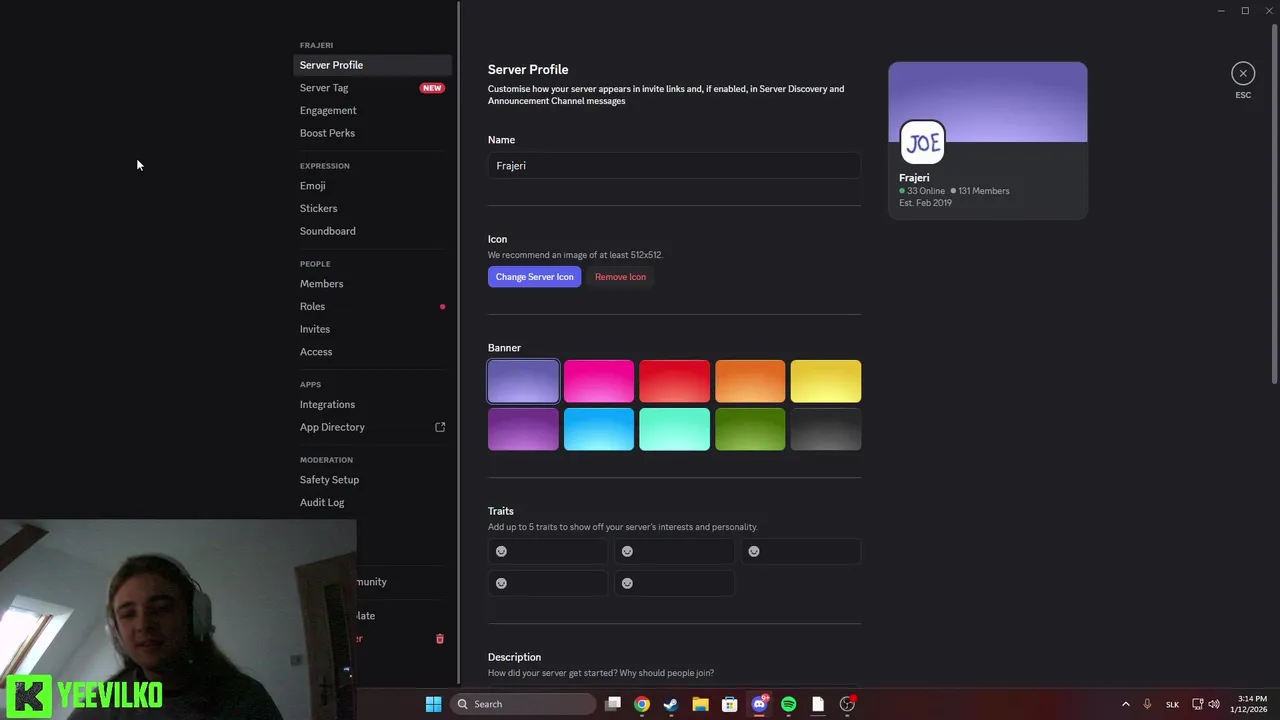View the Members list page
1280x720 pixels.
coord(373,284)
